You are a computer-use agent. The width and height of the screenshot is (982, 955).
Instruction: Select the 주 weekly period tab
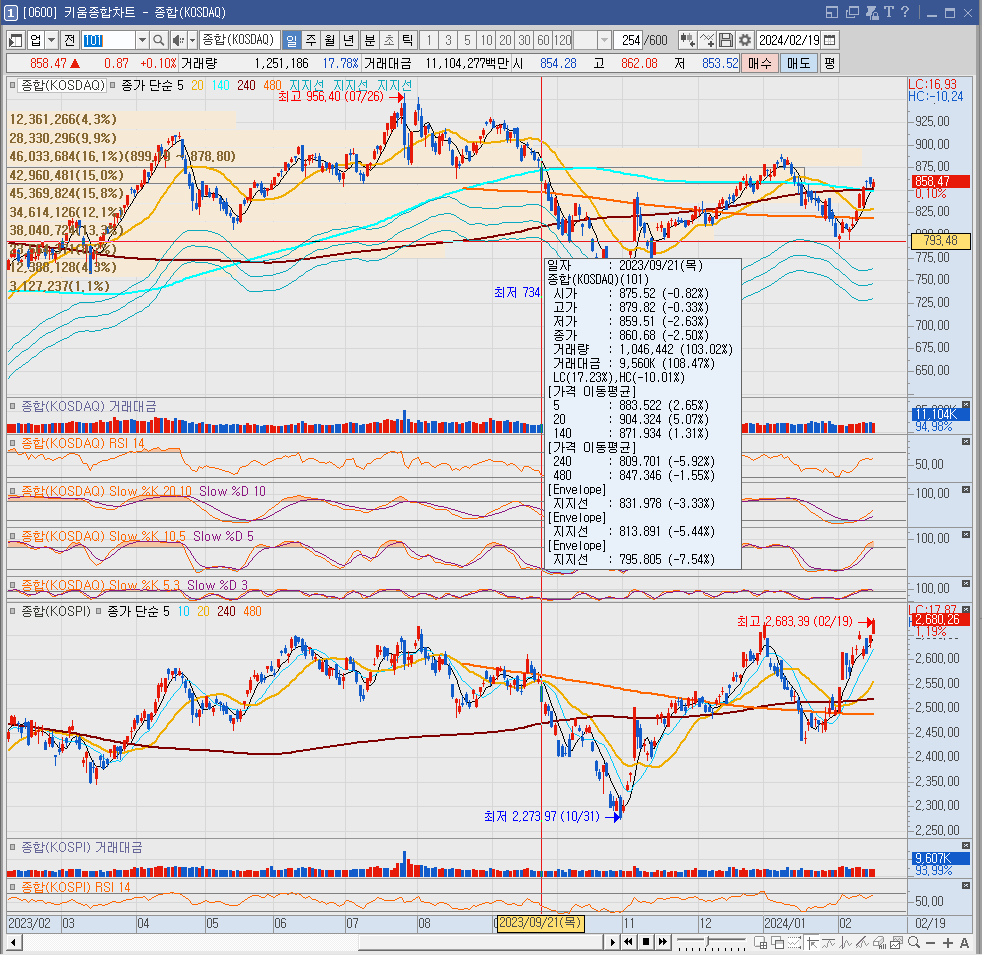pyautogui.click(x=311, y=41)
